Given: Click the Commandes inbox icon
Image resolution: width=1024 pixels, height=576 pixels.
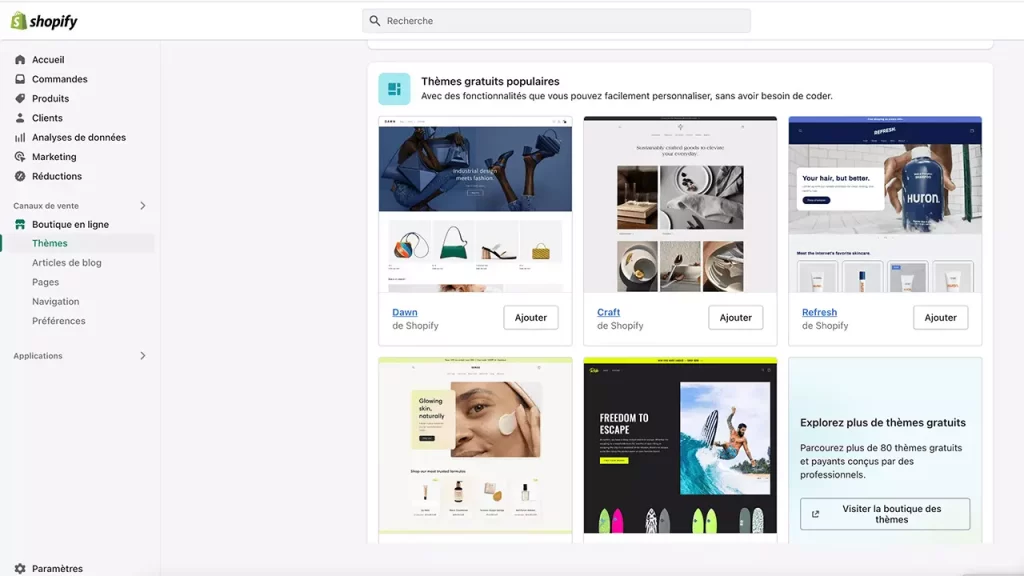Looking at the screenshot, I should click(x=20, y=79).
